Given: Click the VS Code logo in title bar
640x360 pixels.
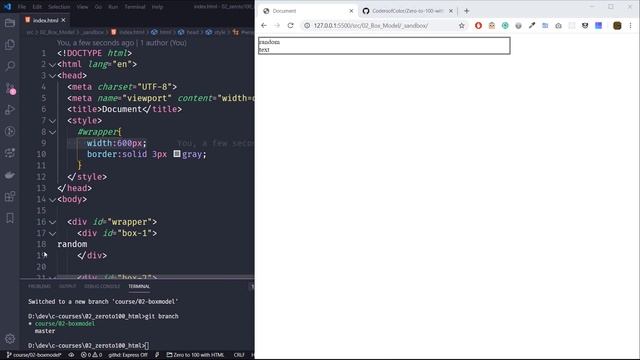Looking at the screenshot, I should click(7, 7).
